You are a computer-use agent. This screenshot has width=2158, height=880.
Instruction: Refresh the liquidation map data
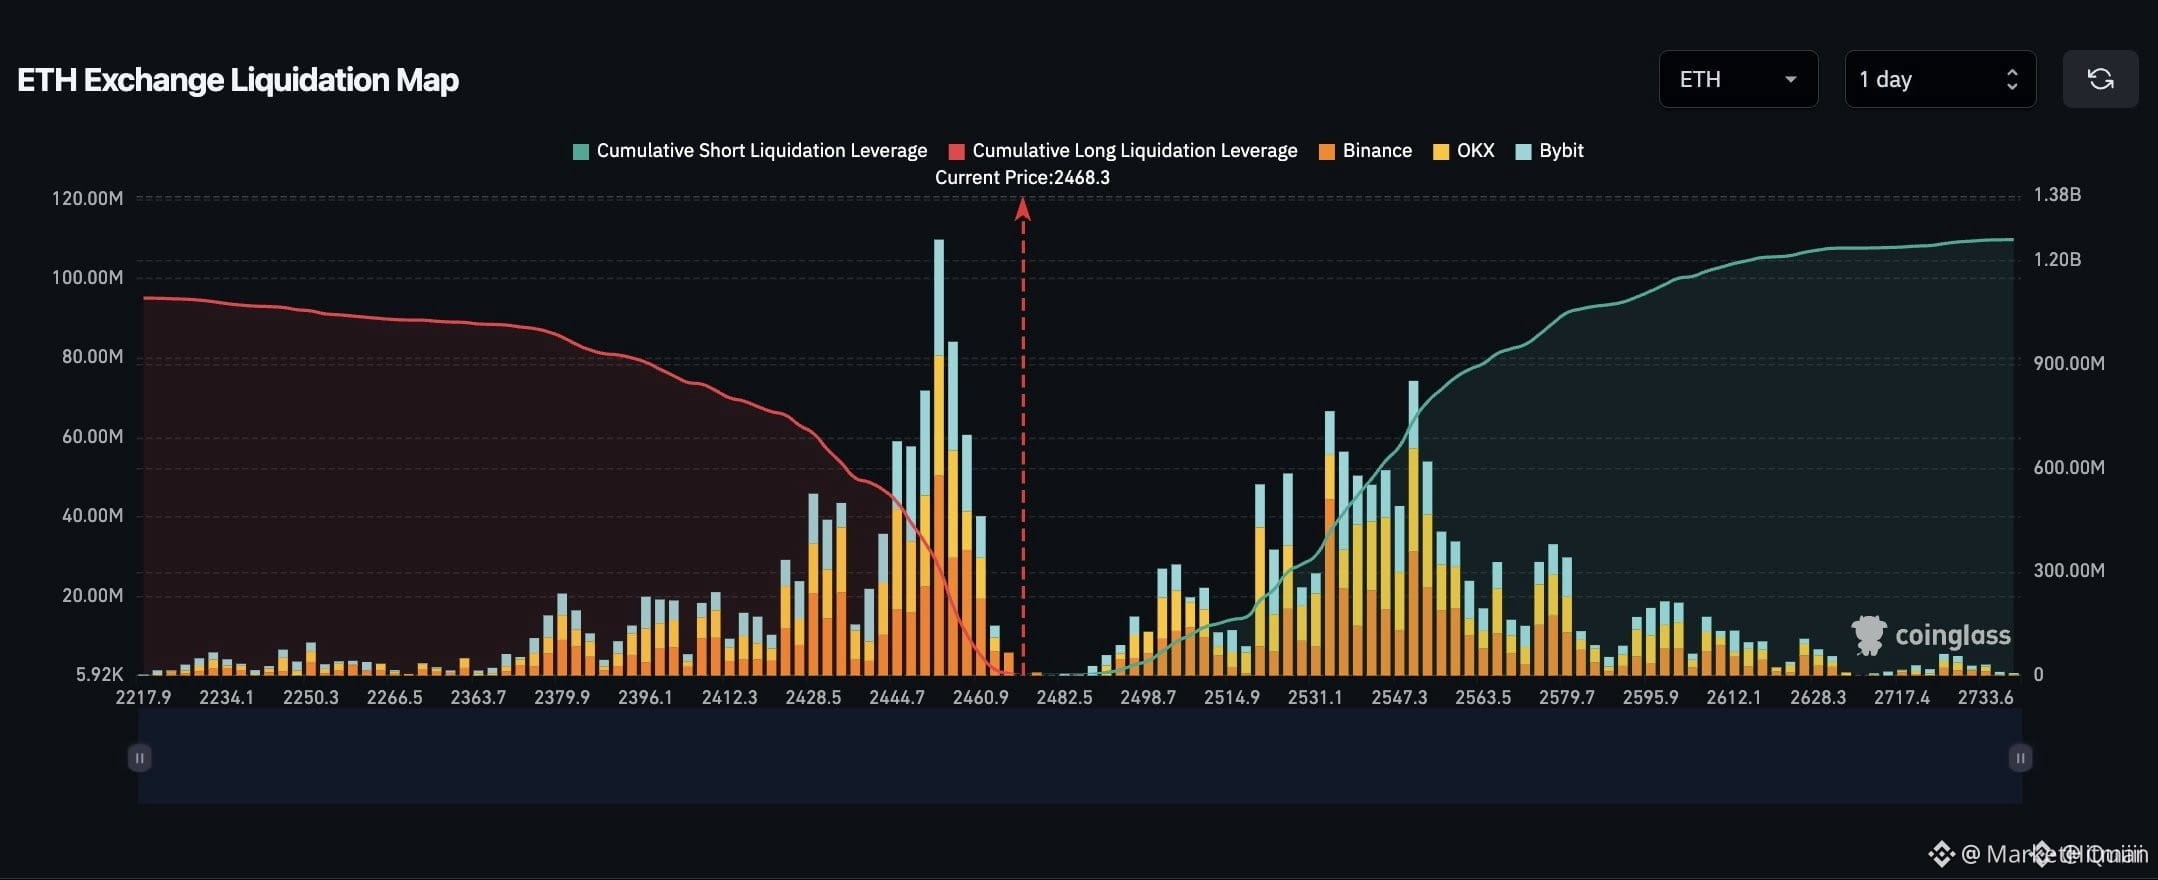(2100, 79)
